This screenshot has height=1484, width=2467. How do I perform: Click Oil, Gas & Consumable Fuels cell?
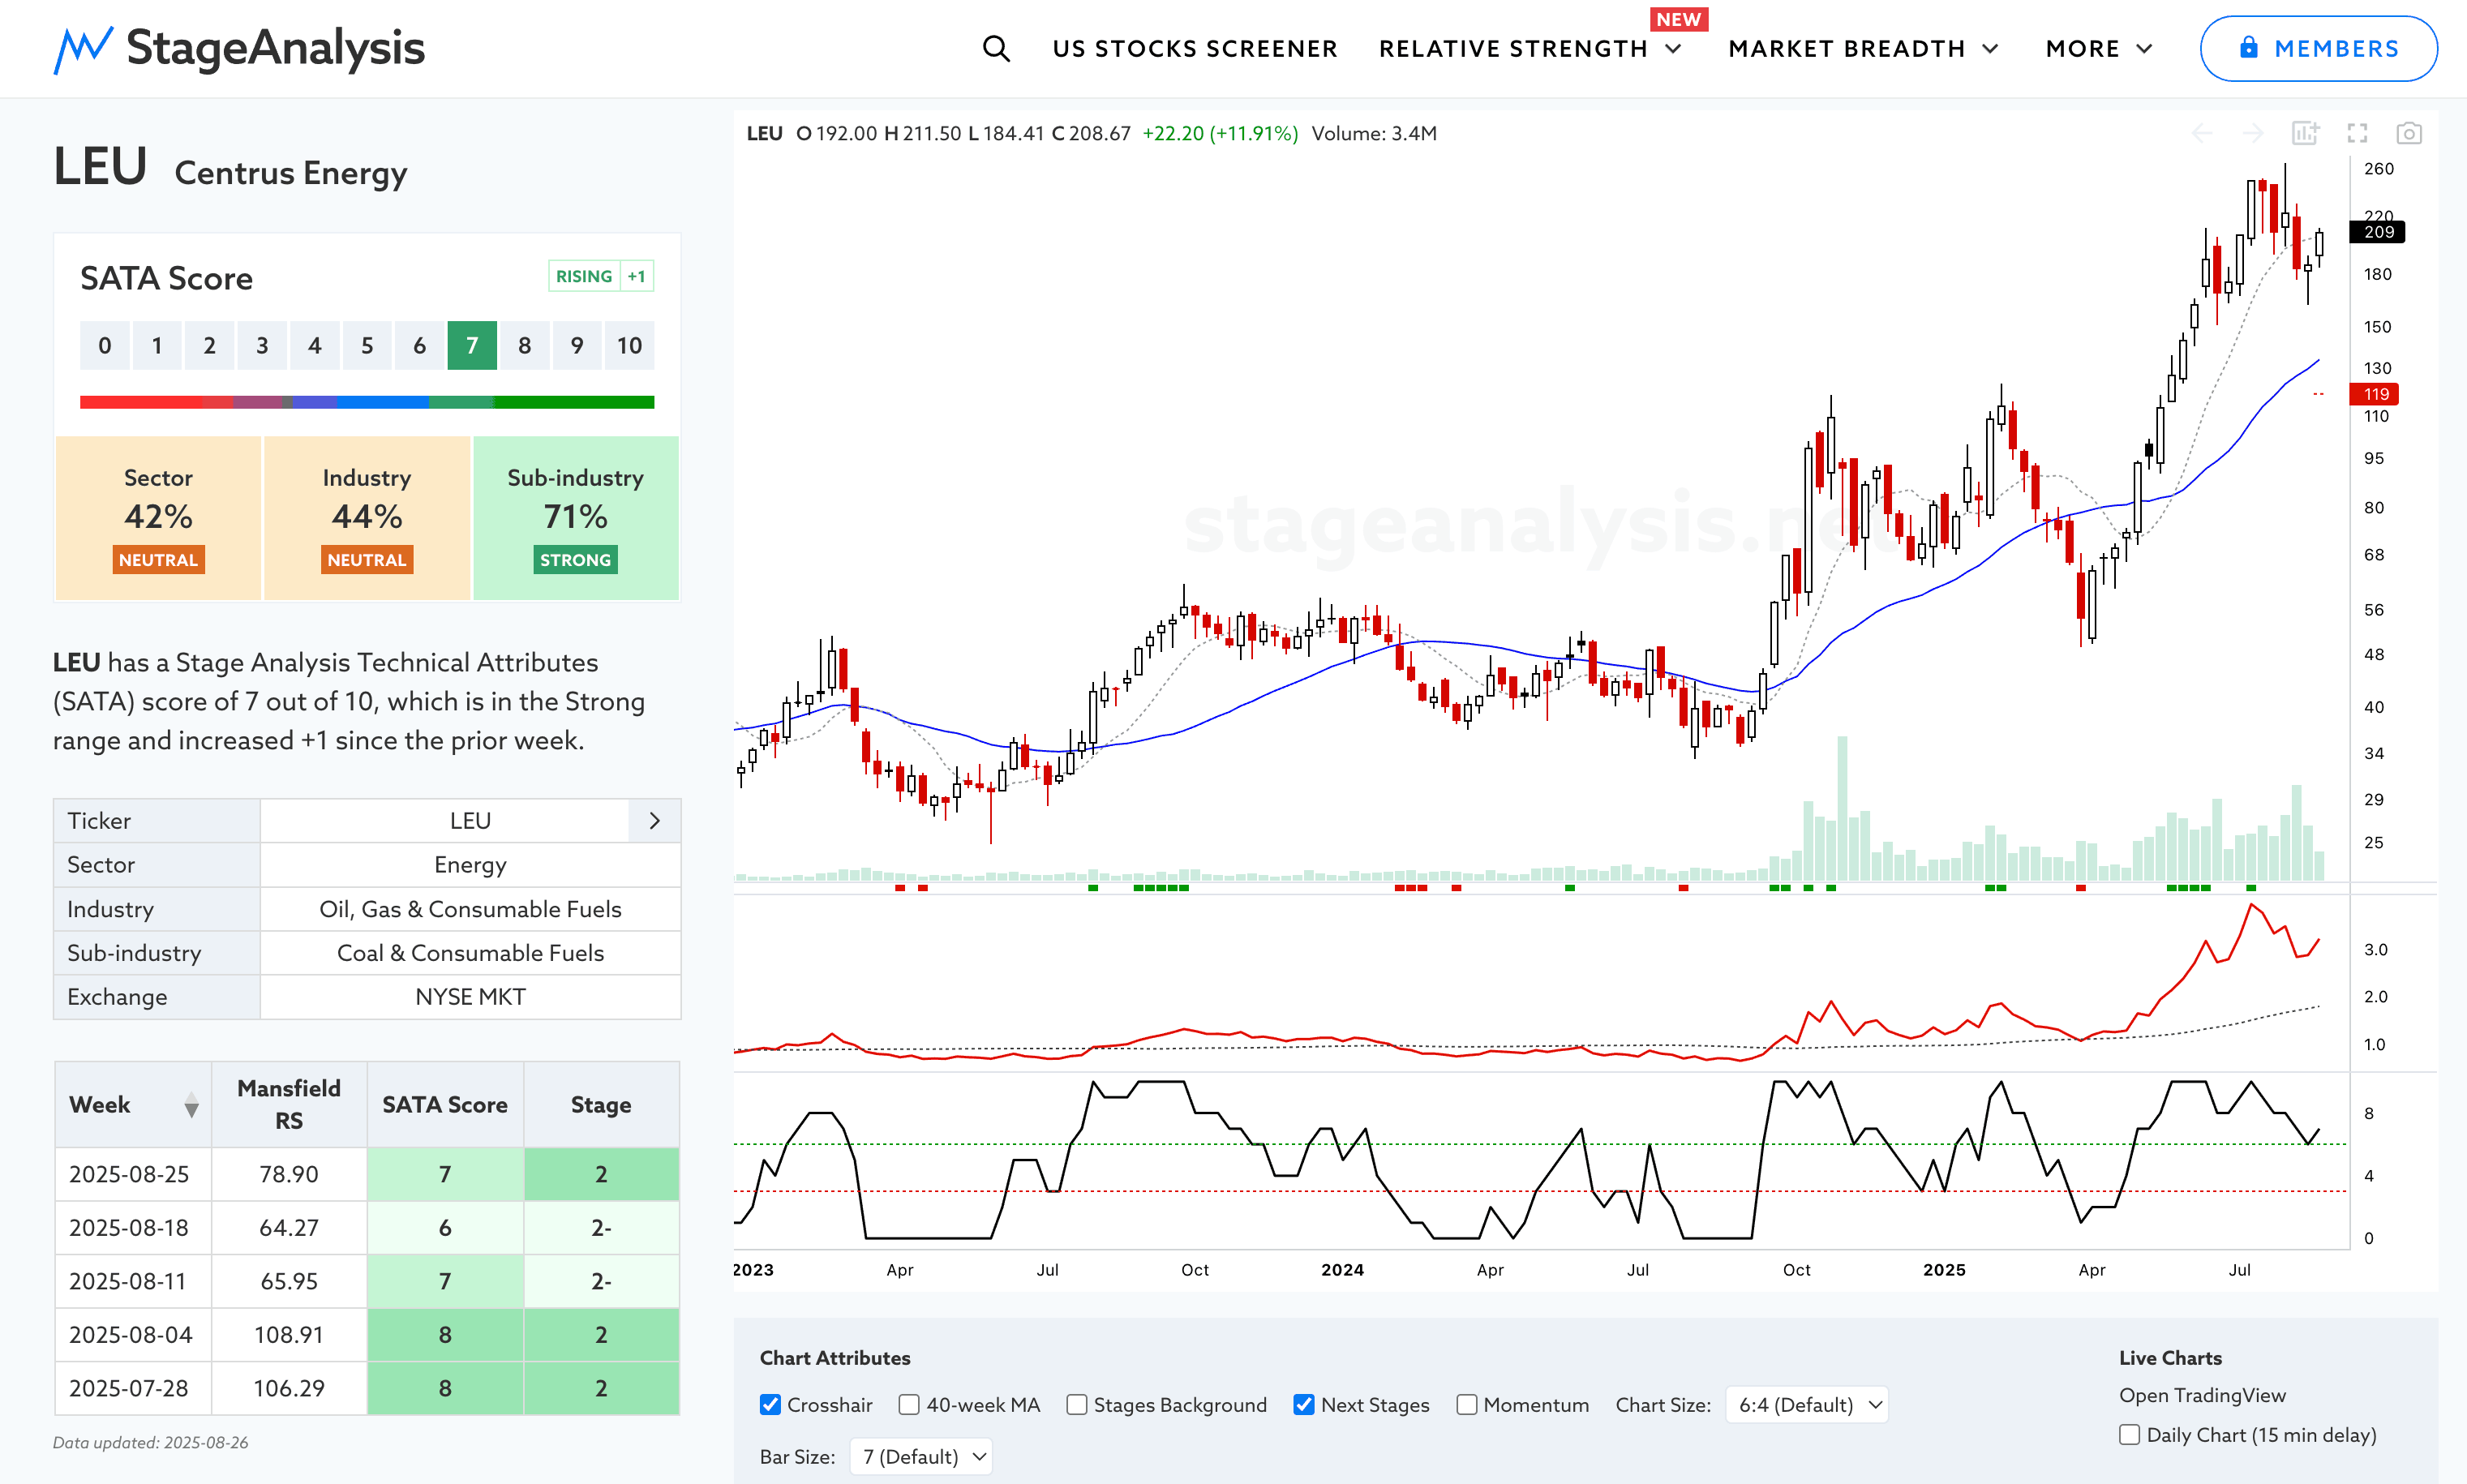click(470, 909)
